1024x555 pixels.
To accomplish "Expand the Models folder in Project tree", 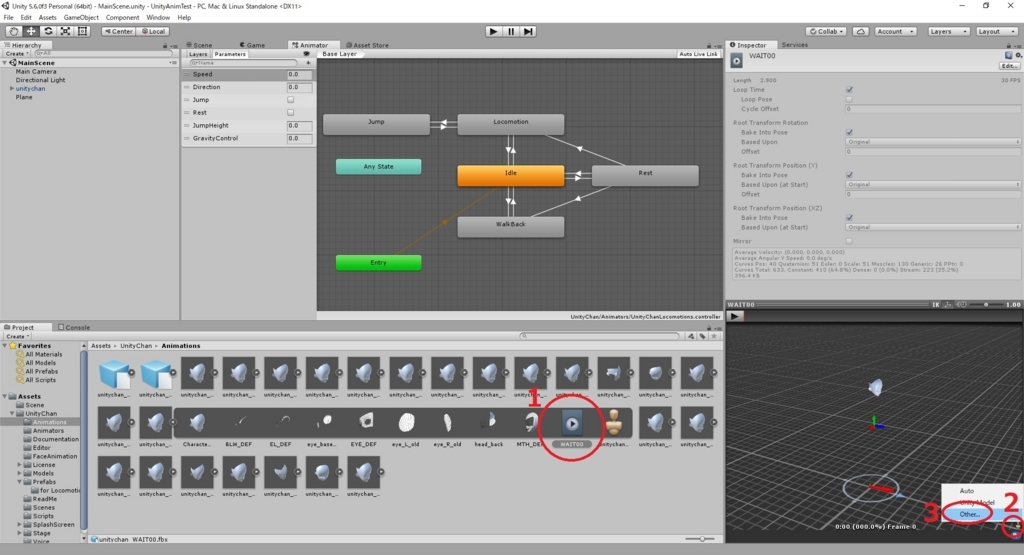I will point(20,473).
